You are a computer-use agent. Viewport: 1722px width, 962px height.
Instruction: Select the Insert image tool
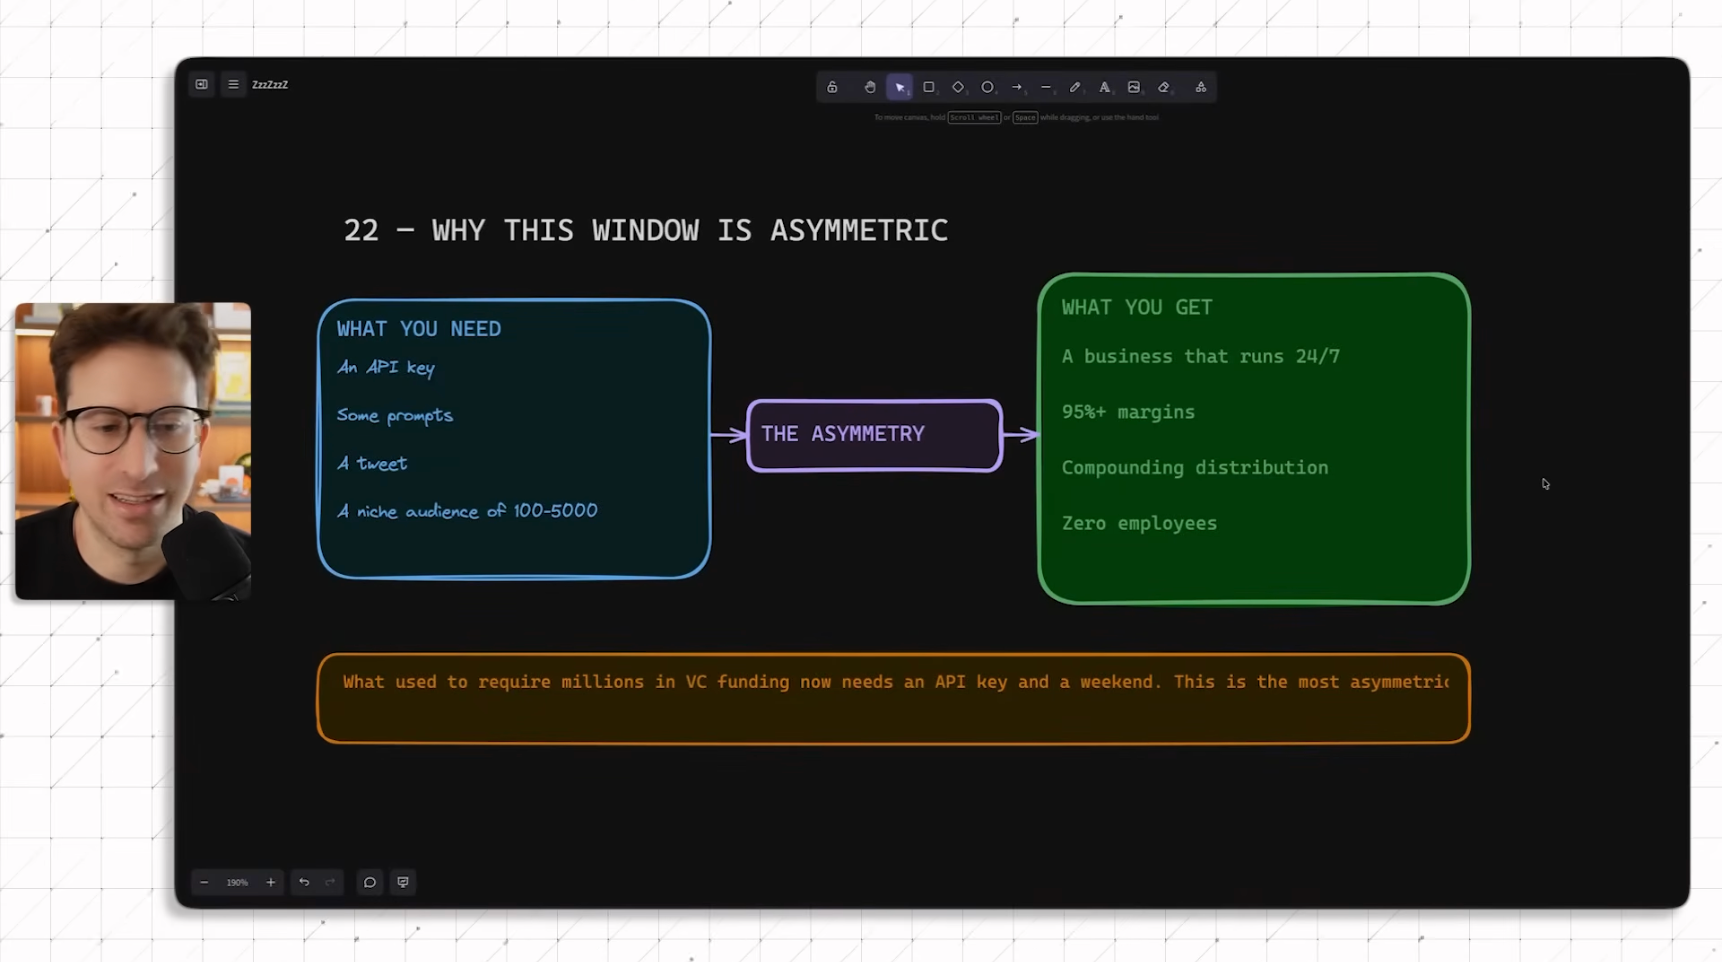(1134, 88)
